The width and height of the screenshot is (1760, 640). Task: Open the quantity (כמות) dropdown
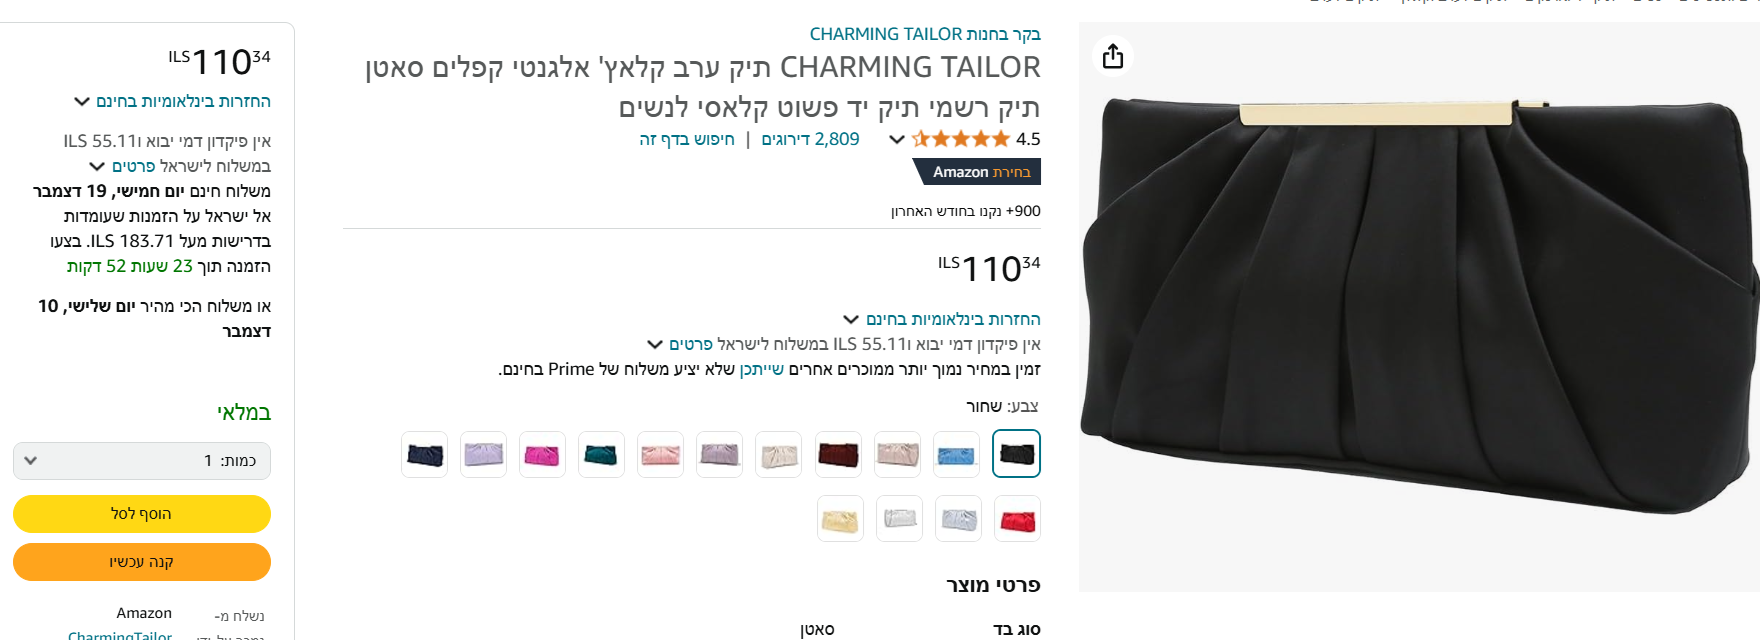[x=142, y=461]
